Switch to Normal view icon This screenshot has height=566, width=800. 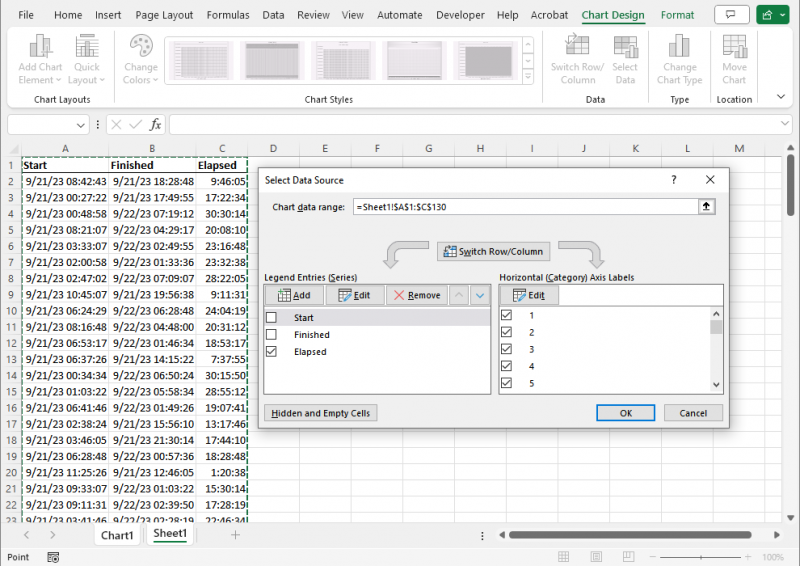pos(564,557)
